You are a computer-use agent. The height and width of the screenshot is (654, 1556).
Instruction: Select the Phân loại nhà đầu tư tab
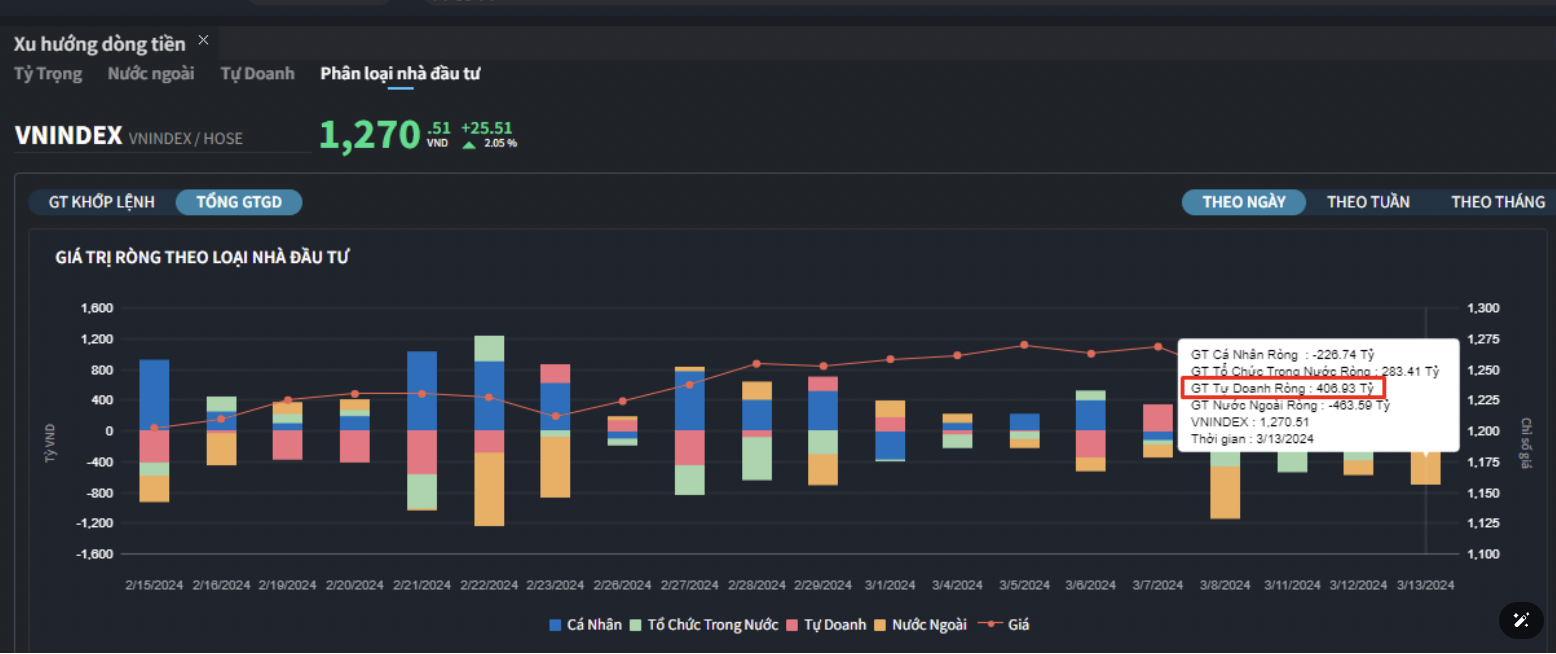click(400, 73)
